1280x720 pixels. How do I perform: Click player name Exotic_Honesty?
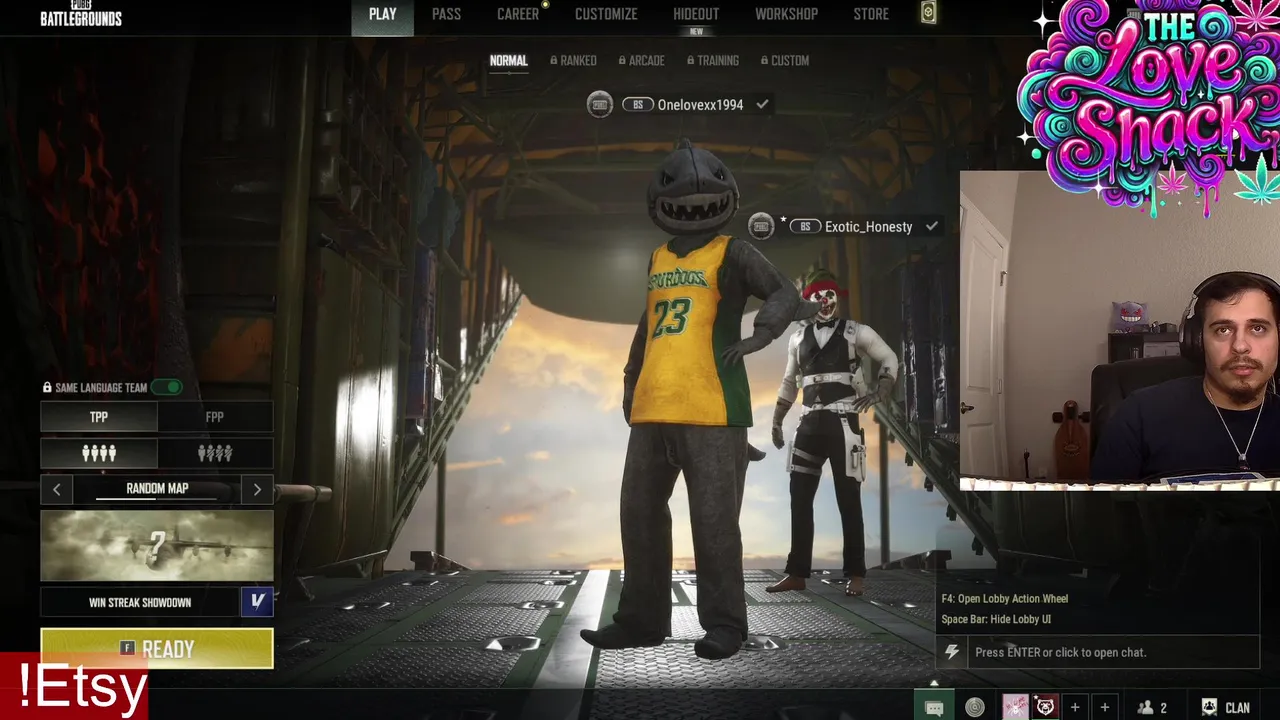[868, 226]
